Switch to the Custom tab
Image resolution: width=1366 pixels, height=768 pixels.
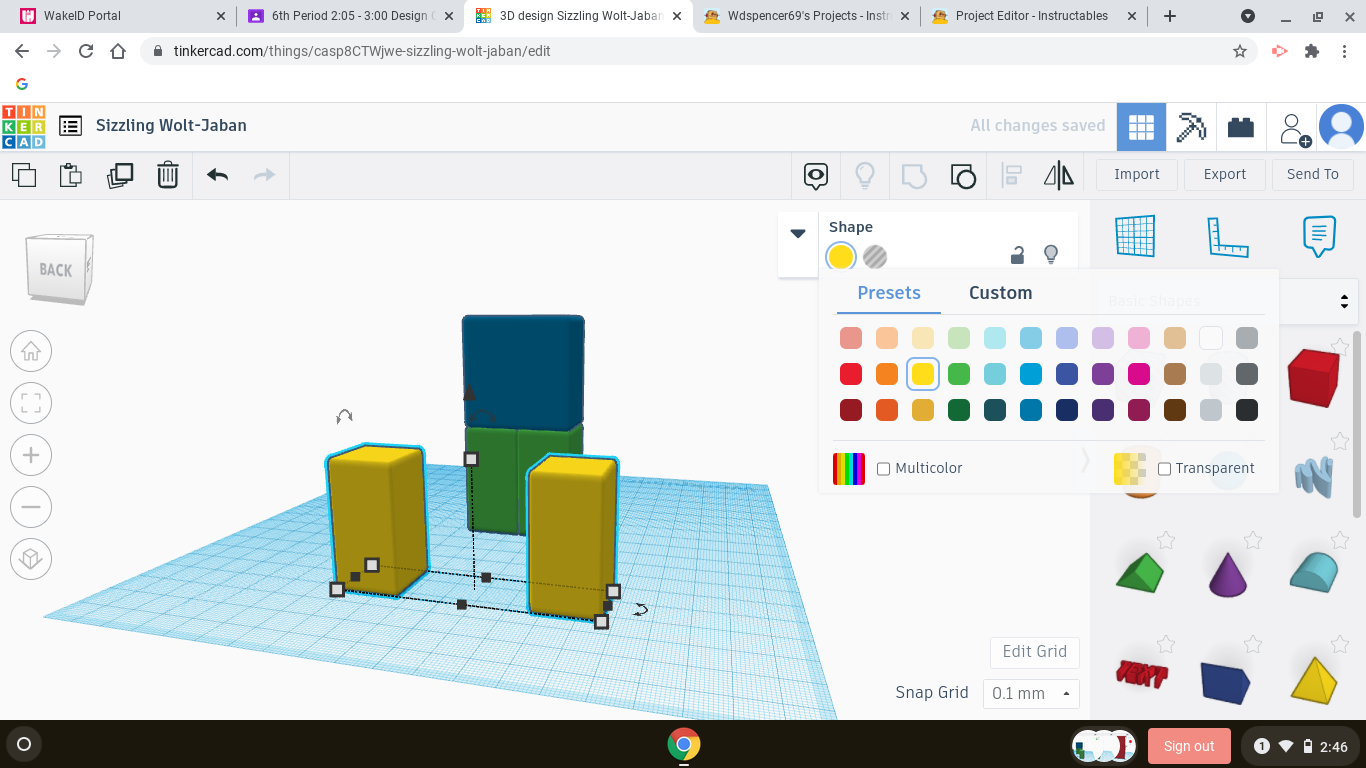click(x=1000, y=293)
